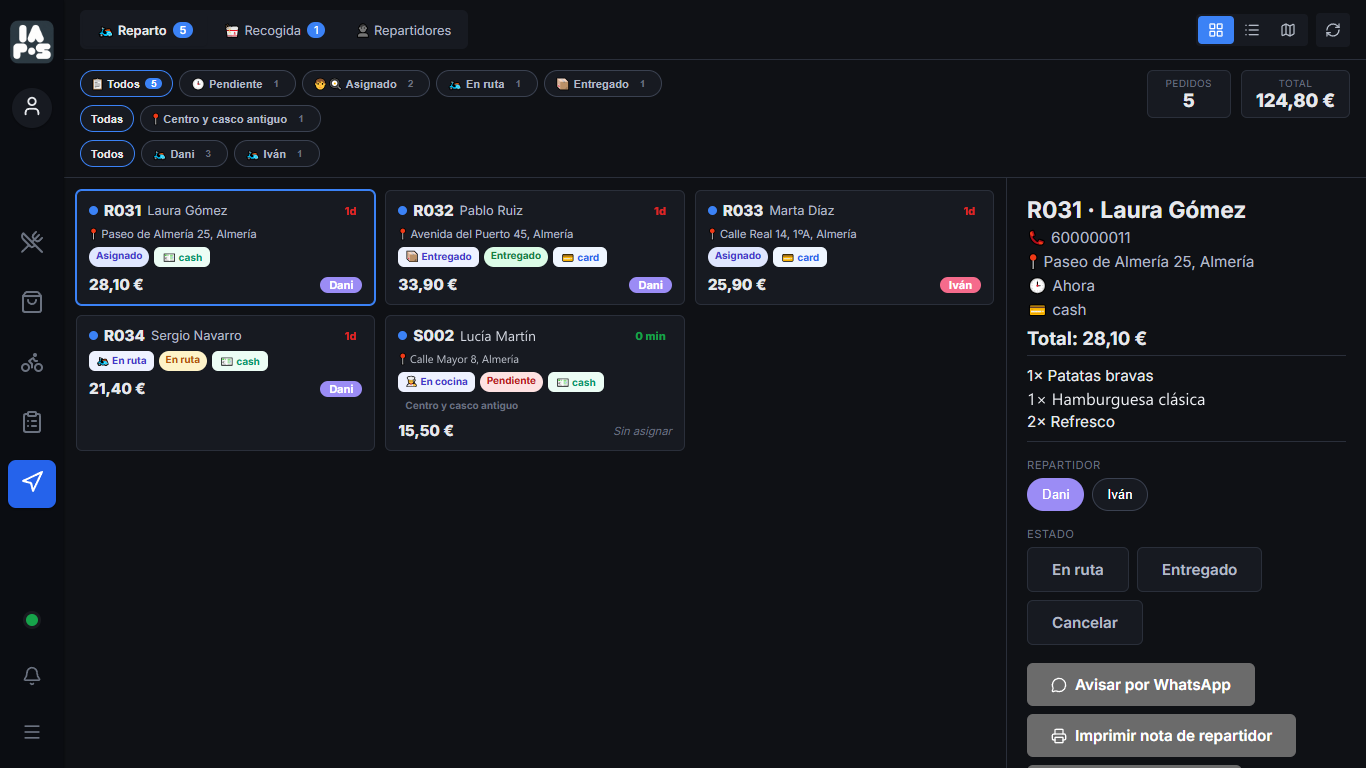Select Todos couriers filter
Viewport: 1366px width, 768px height.
(x=107, y=154)
